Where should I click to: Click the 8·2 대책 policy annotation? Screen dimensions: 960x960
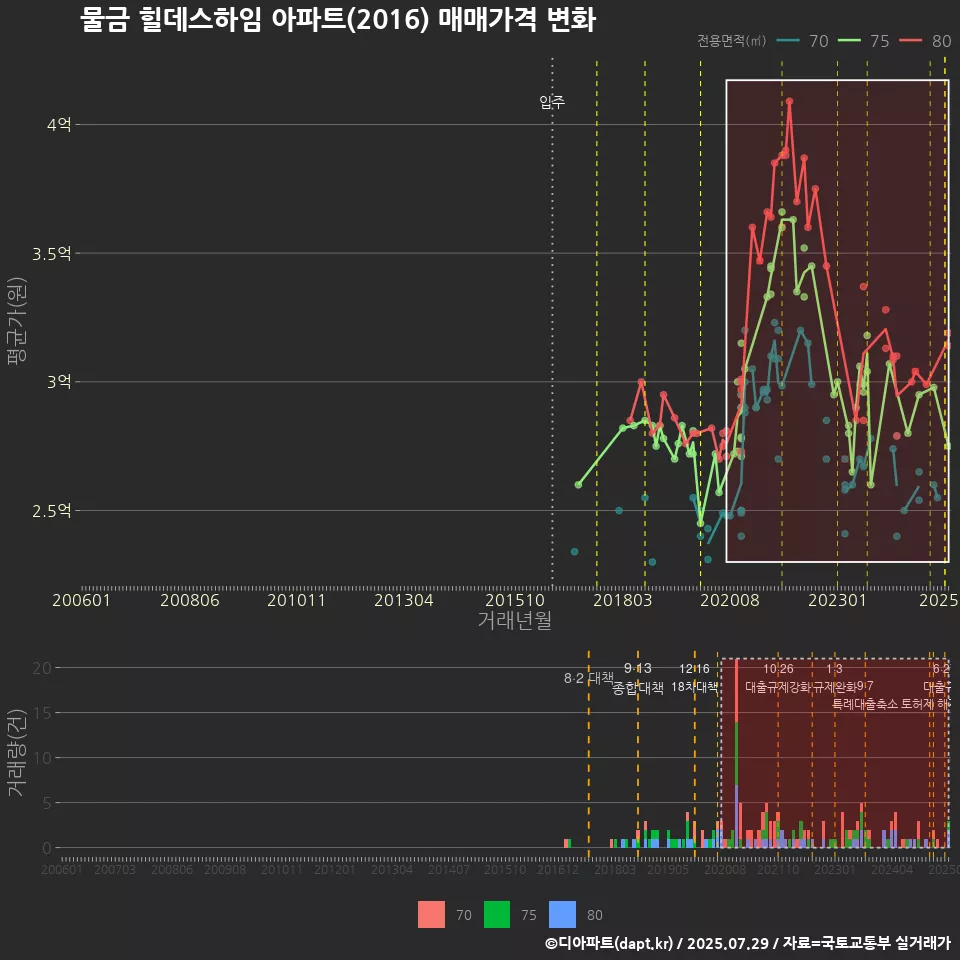(588, 678)
